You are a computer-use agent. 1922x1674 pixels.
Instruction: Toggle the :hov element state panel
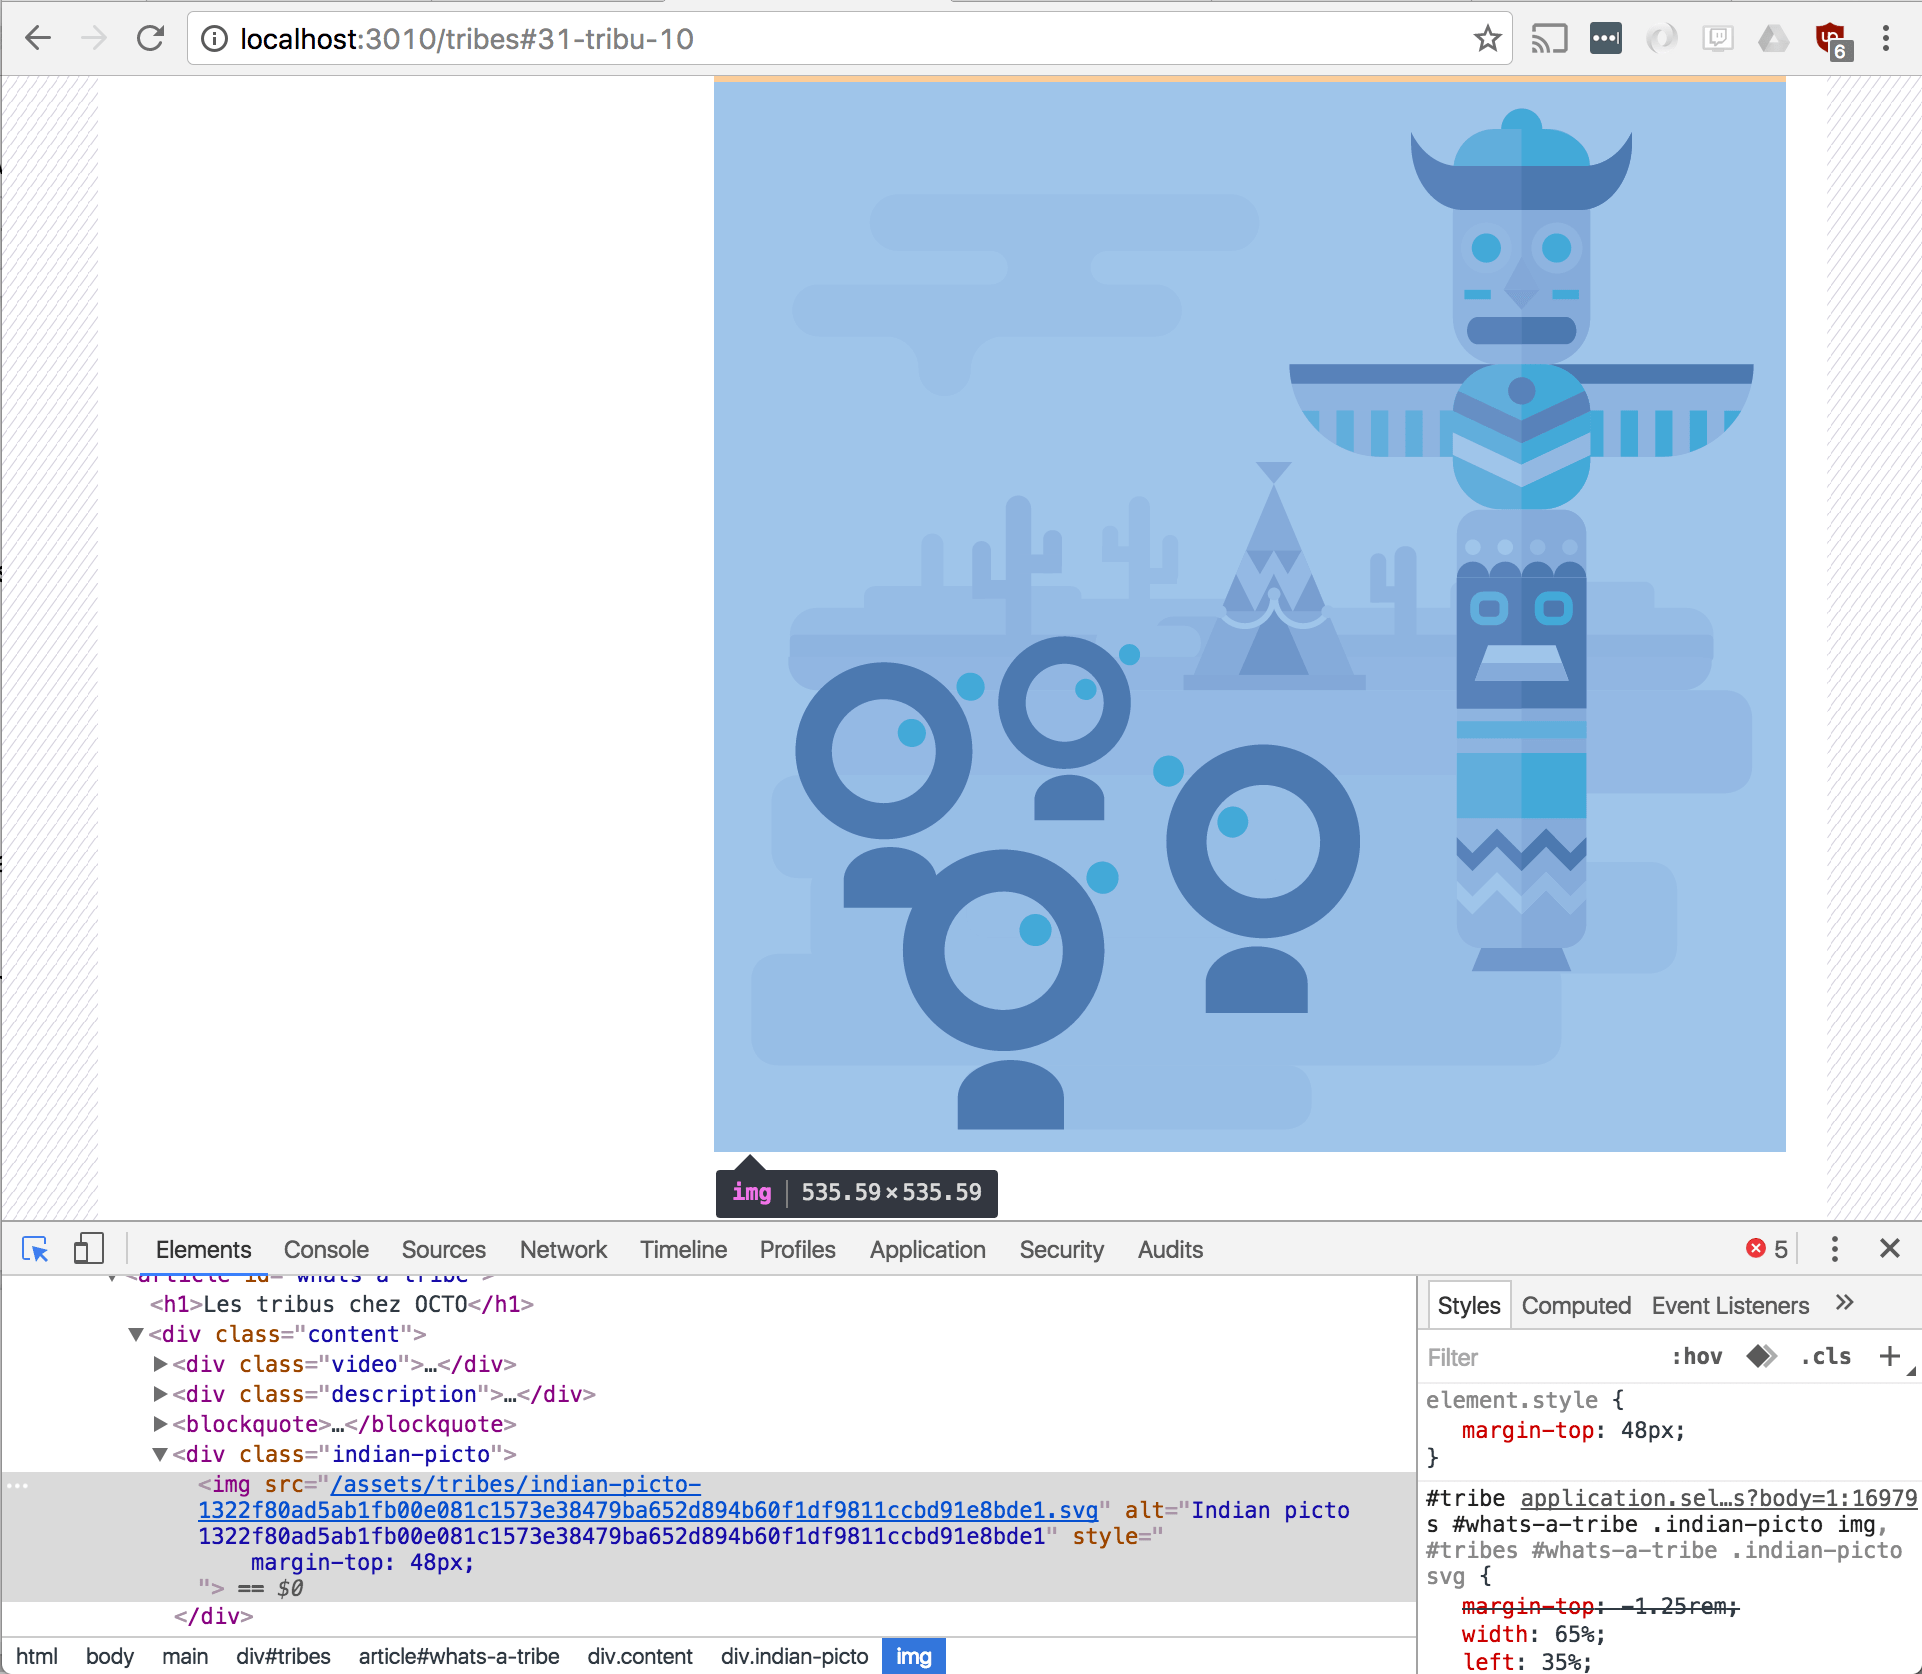(x=1696, y=1357)
